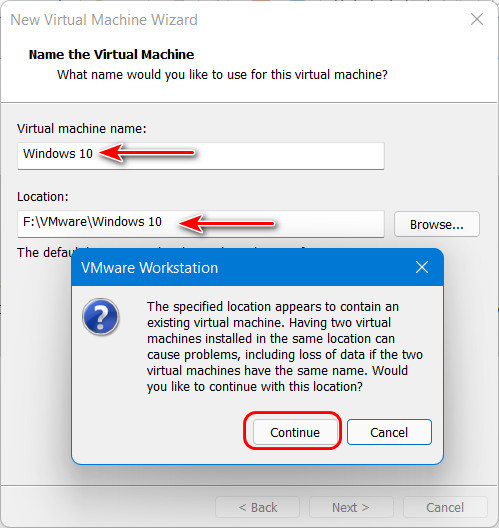Viewport: 499px width, 528px height.
Task: Go to previous step with < Back
Action: pos(258,507)
